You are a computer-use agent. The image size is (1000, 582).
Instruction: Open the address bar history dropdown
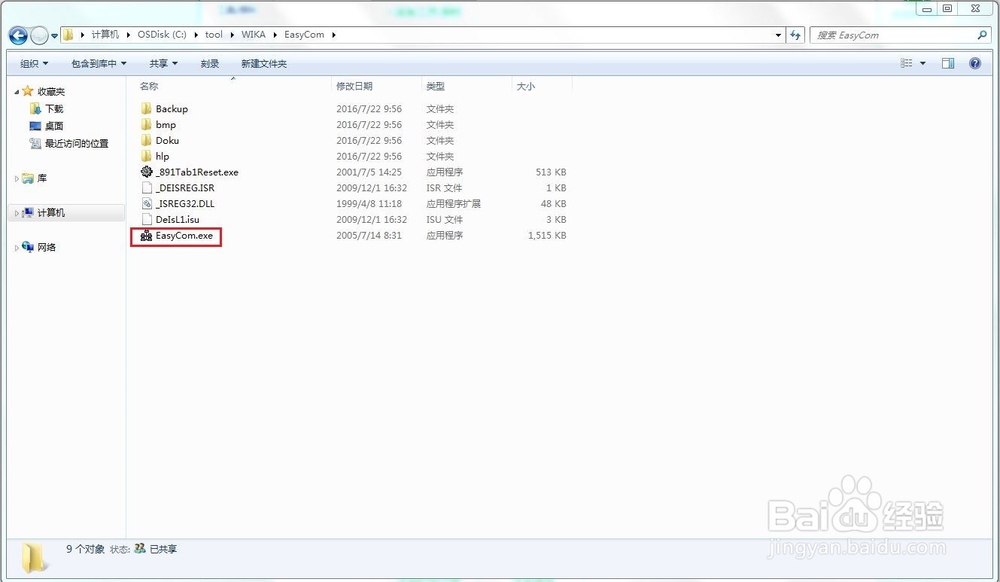point(778,35)
